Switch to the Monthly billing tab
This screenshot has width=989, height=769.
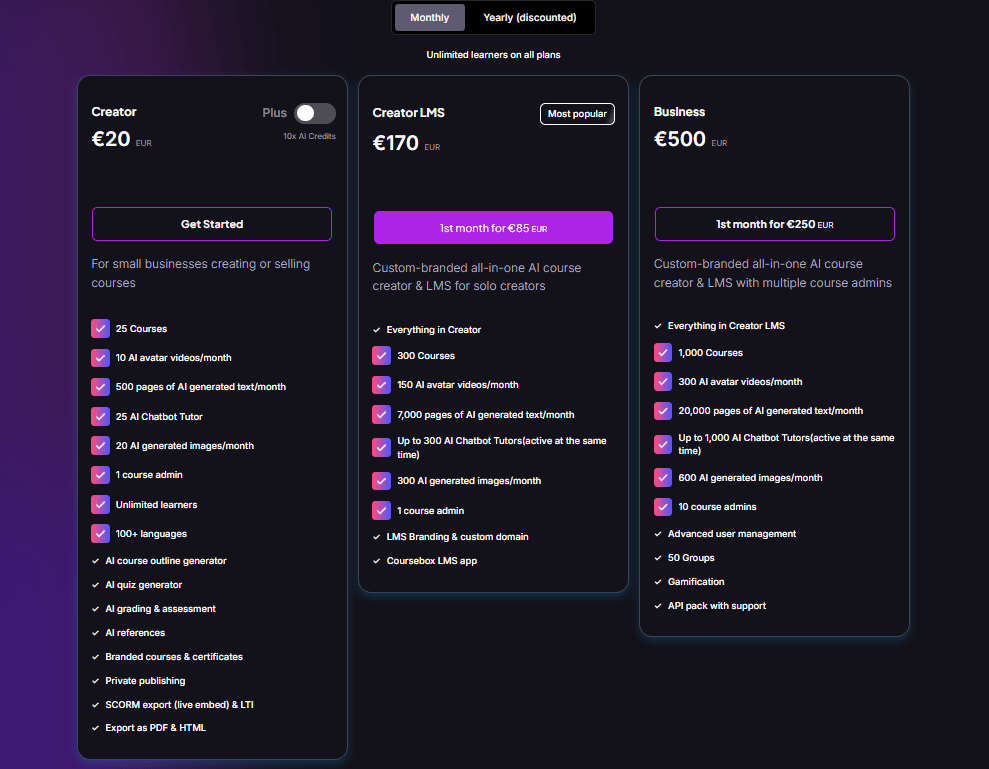pyautogui.click(x=429, y=17)
